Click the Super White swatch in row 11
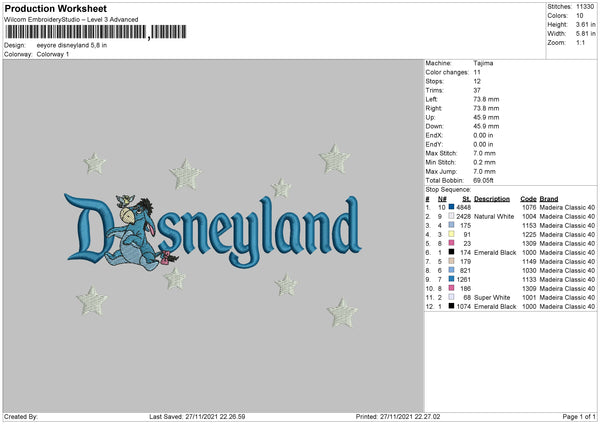This screenshot has width=600, height=424. click(x=451, y=297)
